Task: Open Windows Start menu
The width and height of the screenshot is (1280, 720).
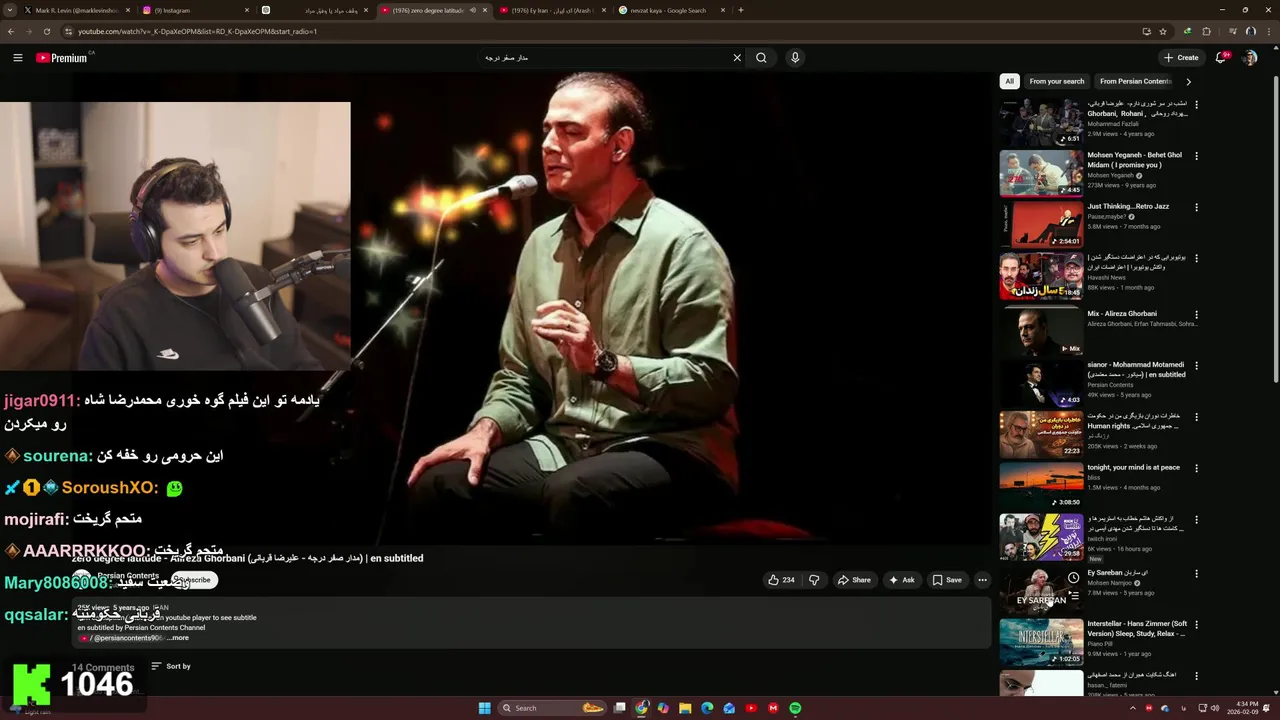Action: (x=485, y=708)
